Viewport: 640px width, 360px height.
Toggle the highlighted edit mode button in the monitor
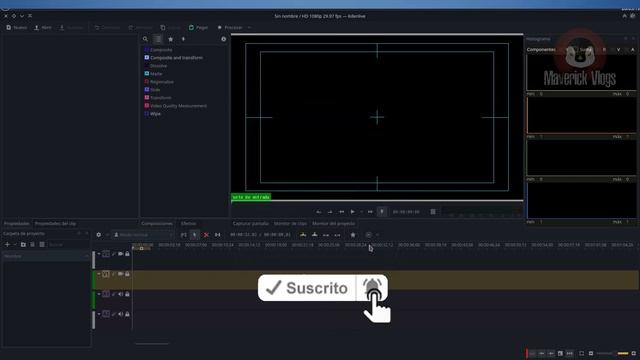382,212
